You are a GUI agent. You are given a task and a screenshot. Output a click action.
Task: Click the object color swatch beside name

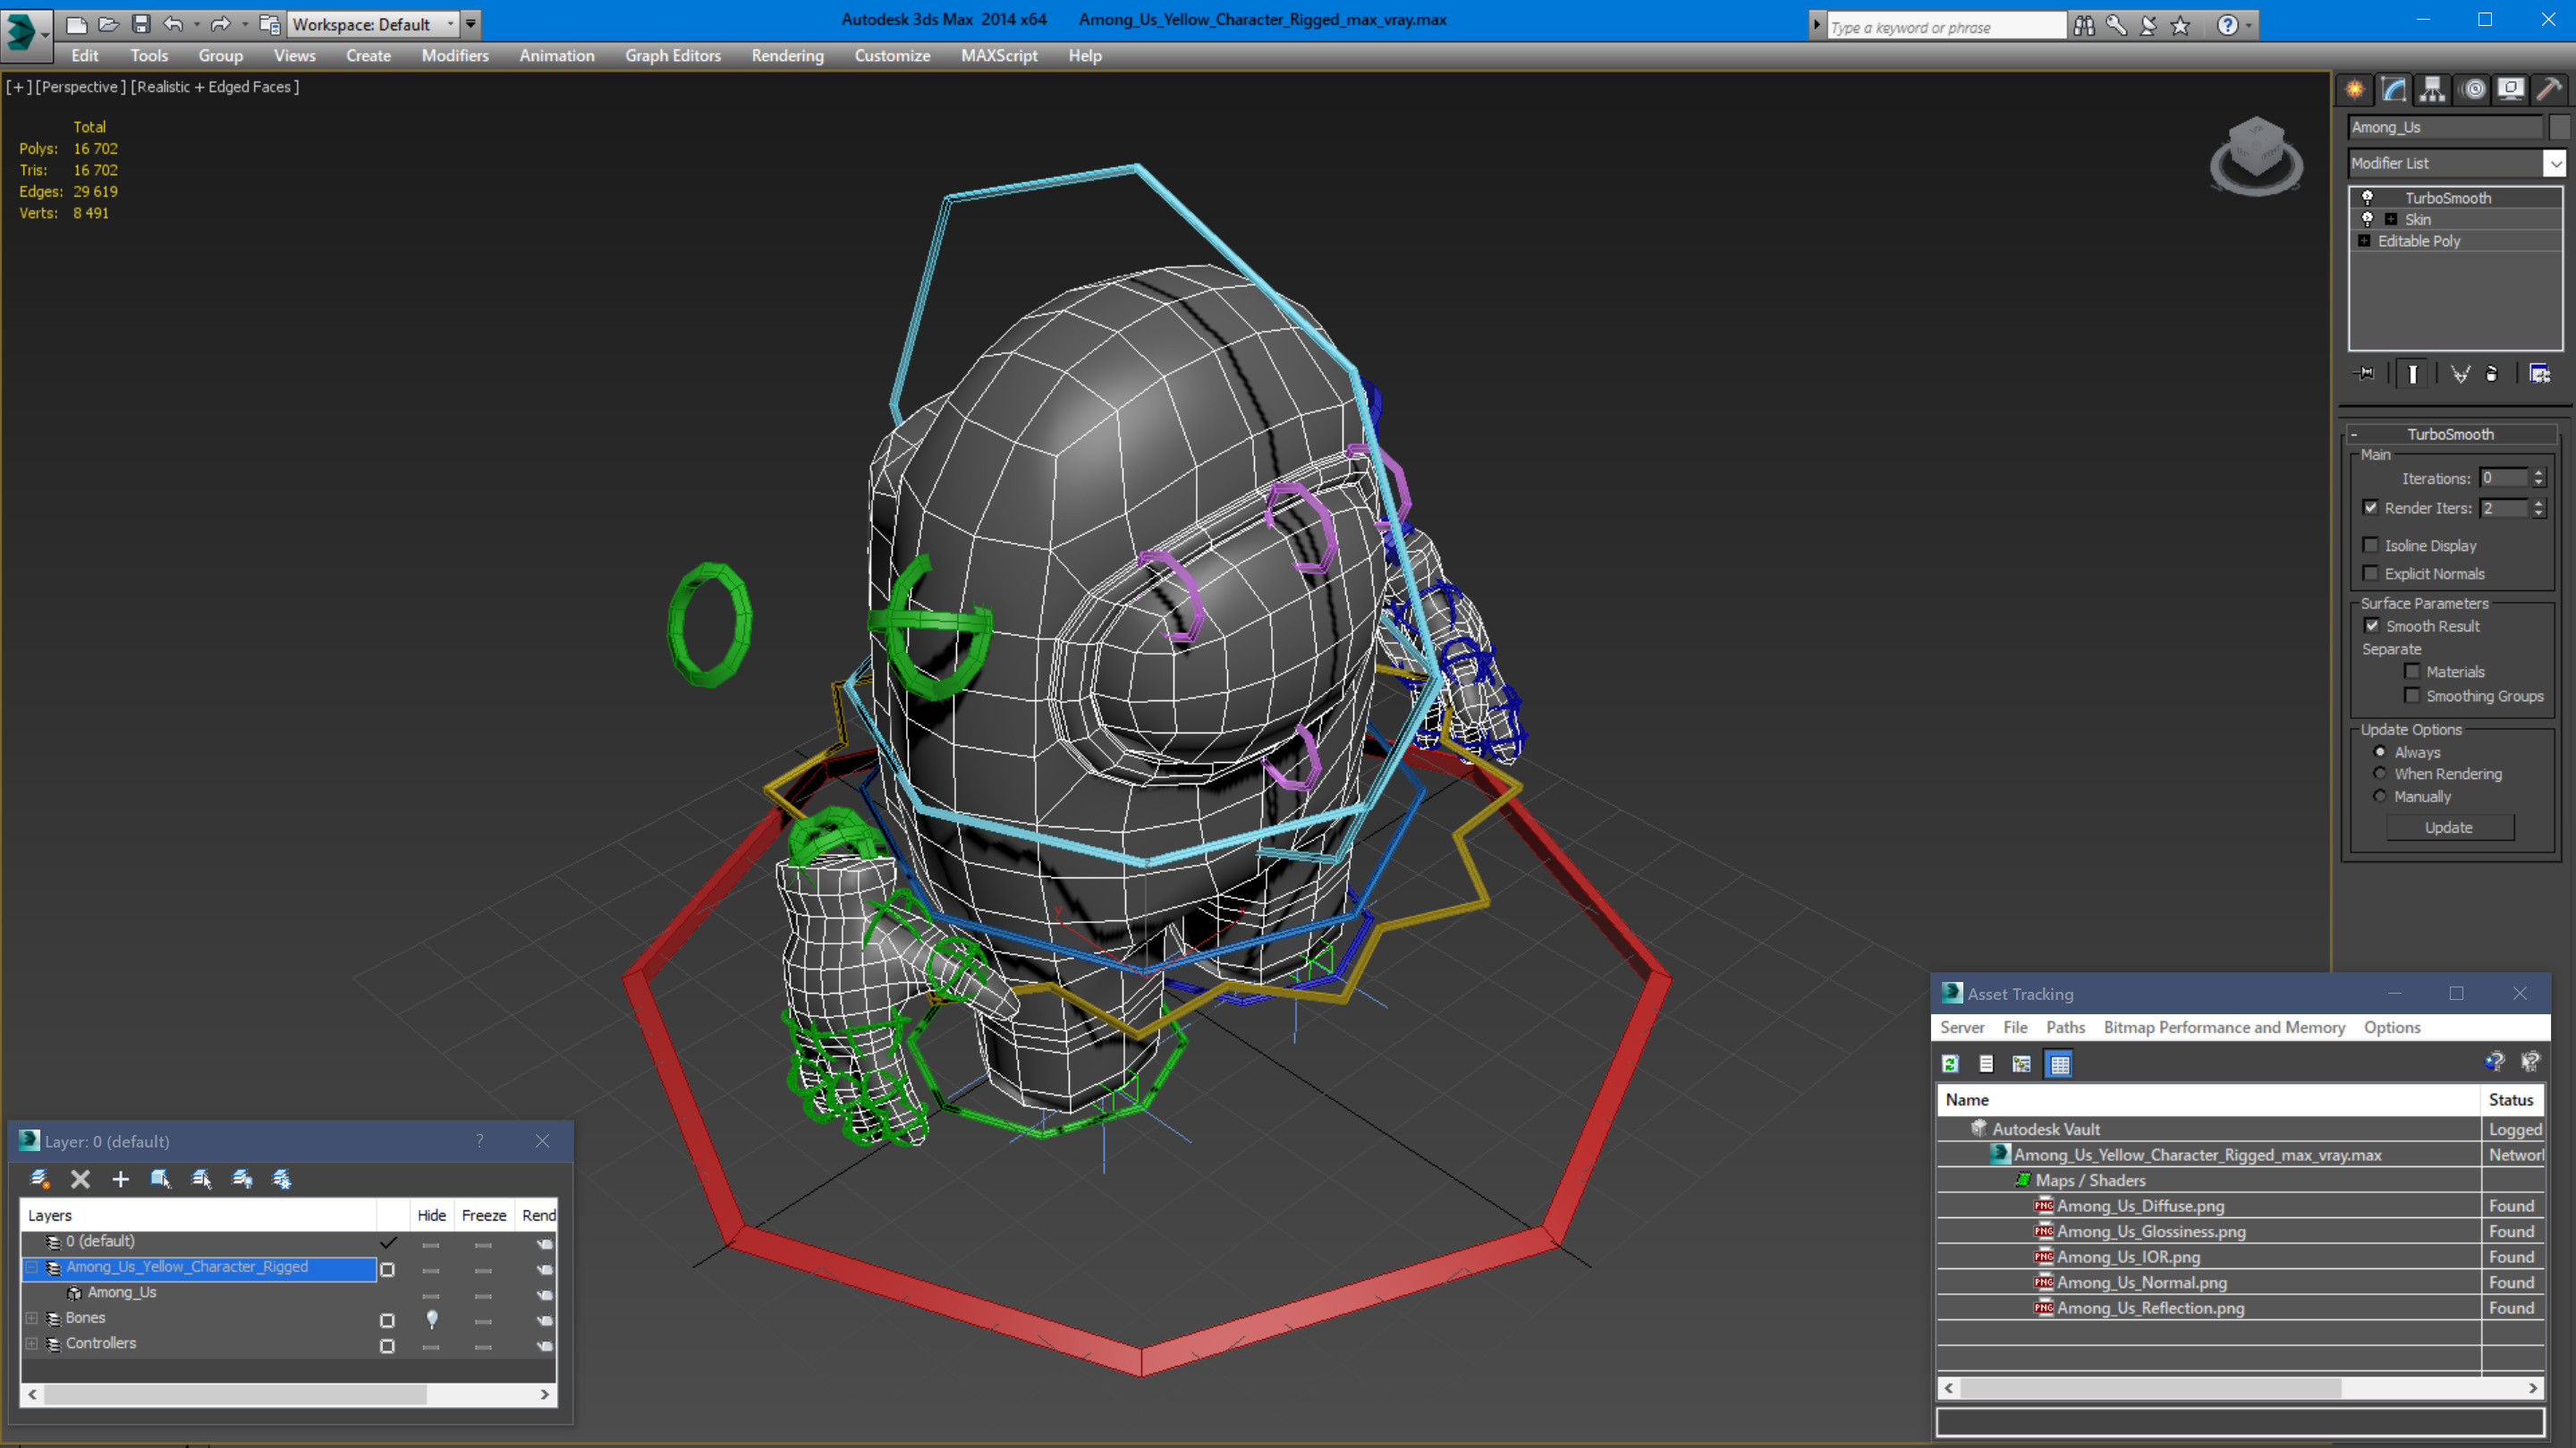point(2559,127)
